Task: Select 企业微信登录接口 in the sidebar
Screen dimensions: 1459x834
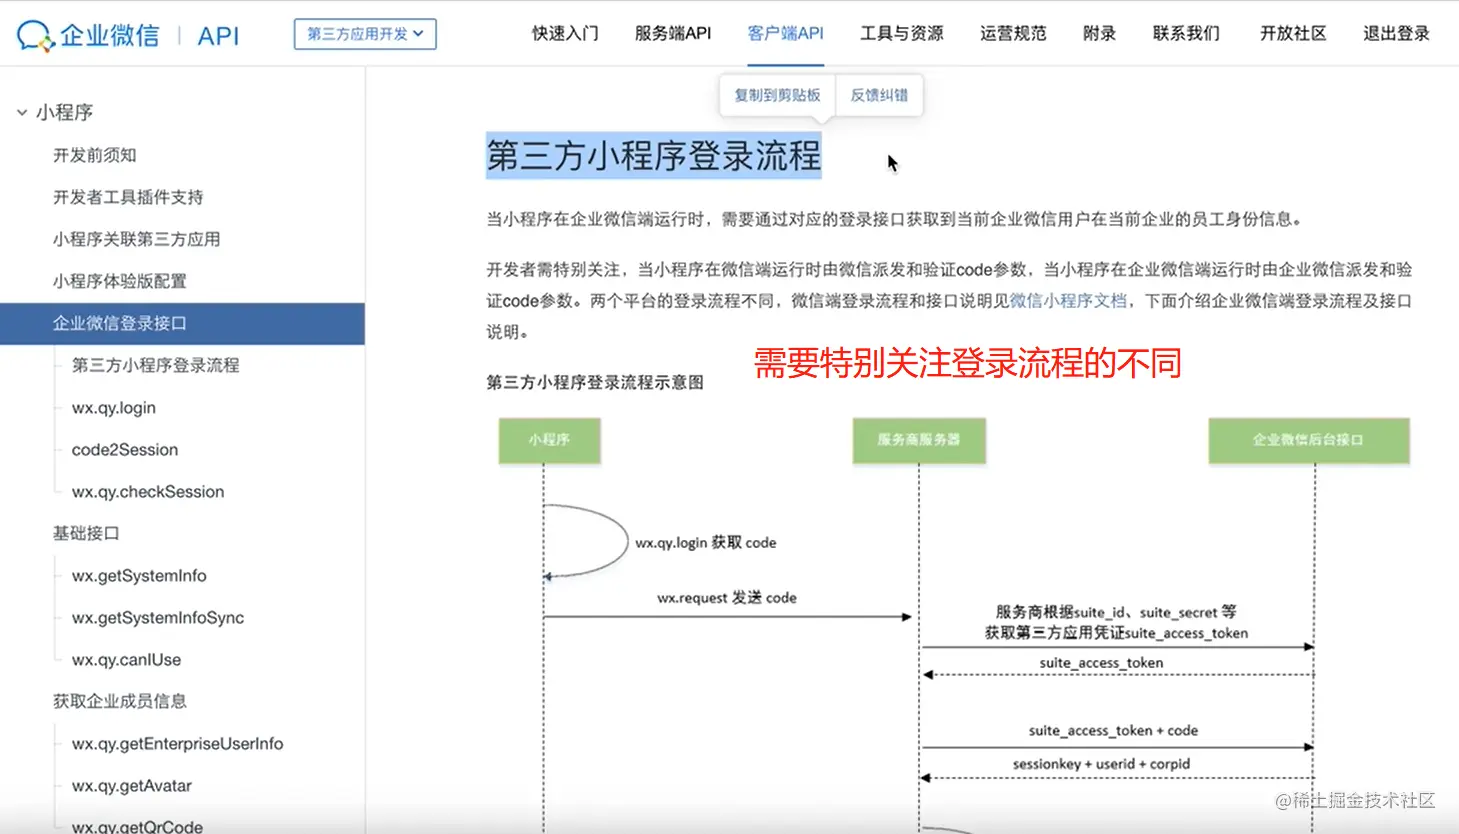Action: coord(182,324)
